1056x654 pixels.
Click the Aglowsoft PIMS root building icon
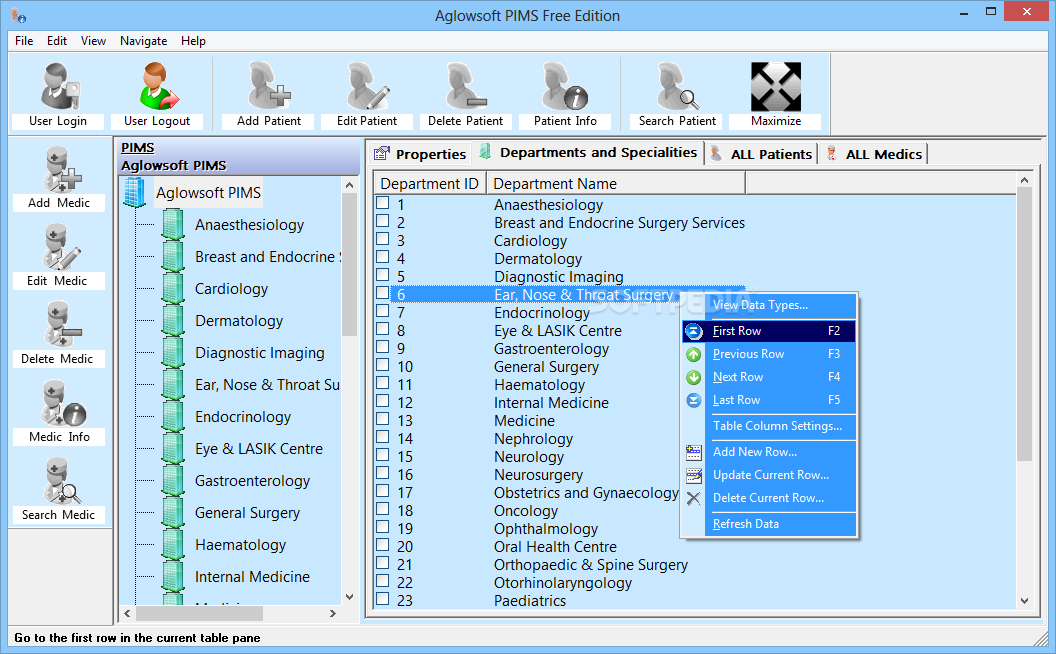(x=135, y=193)
